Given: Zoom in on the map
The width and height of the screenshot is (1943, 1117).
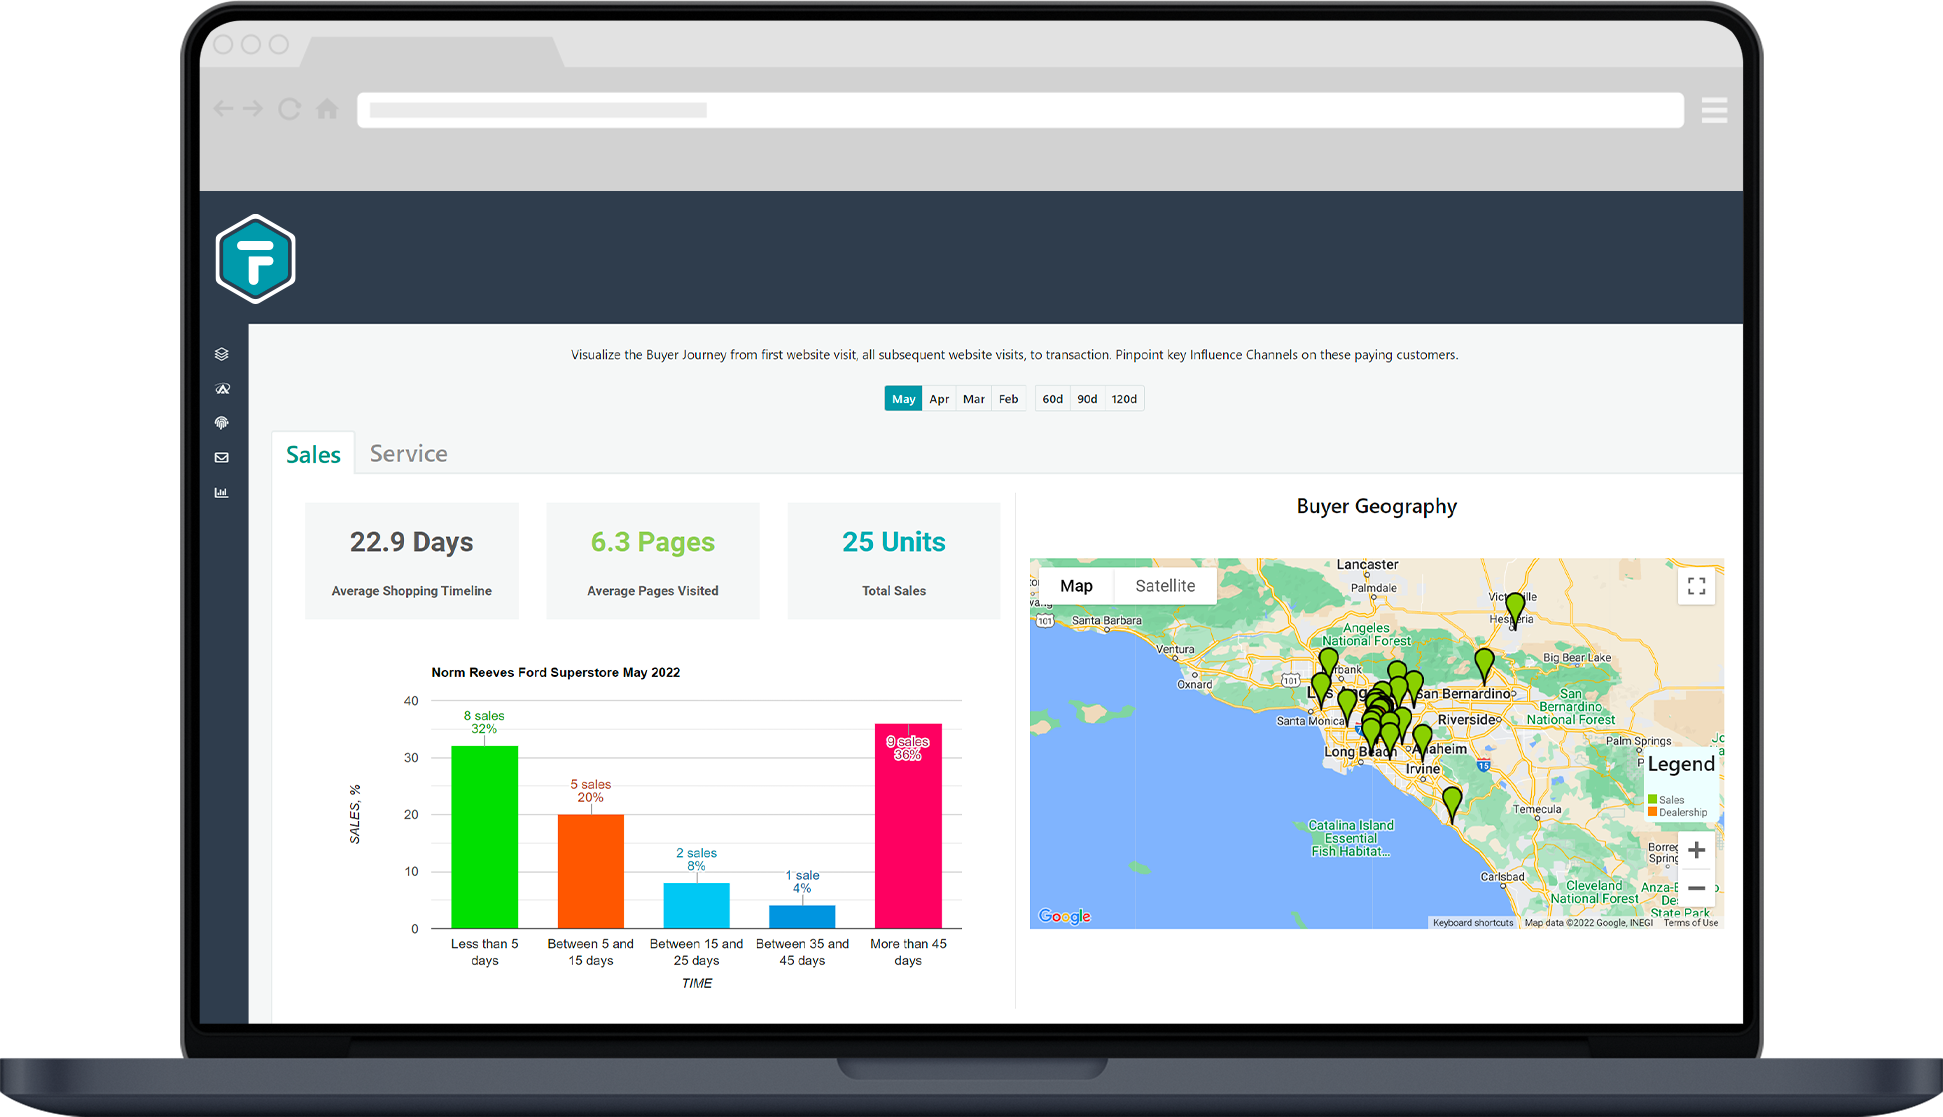Looking at the screenshot, I should 1697,851.
